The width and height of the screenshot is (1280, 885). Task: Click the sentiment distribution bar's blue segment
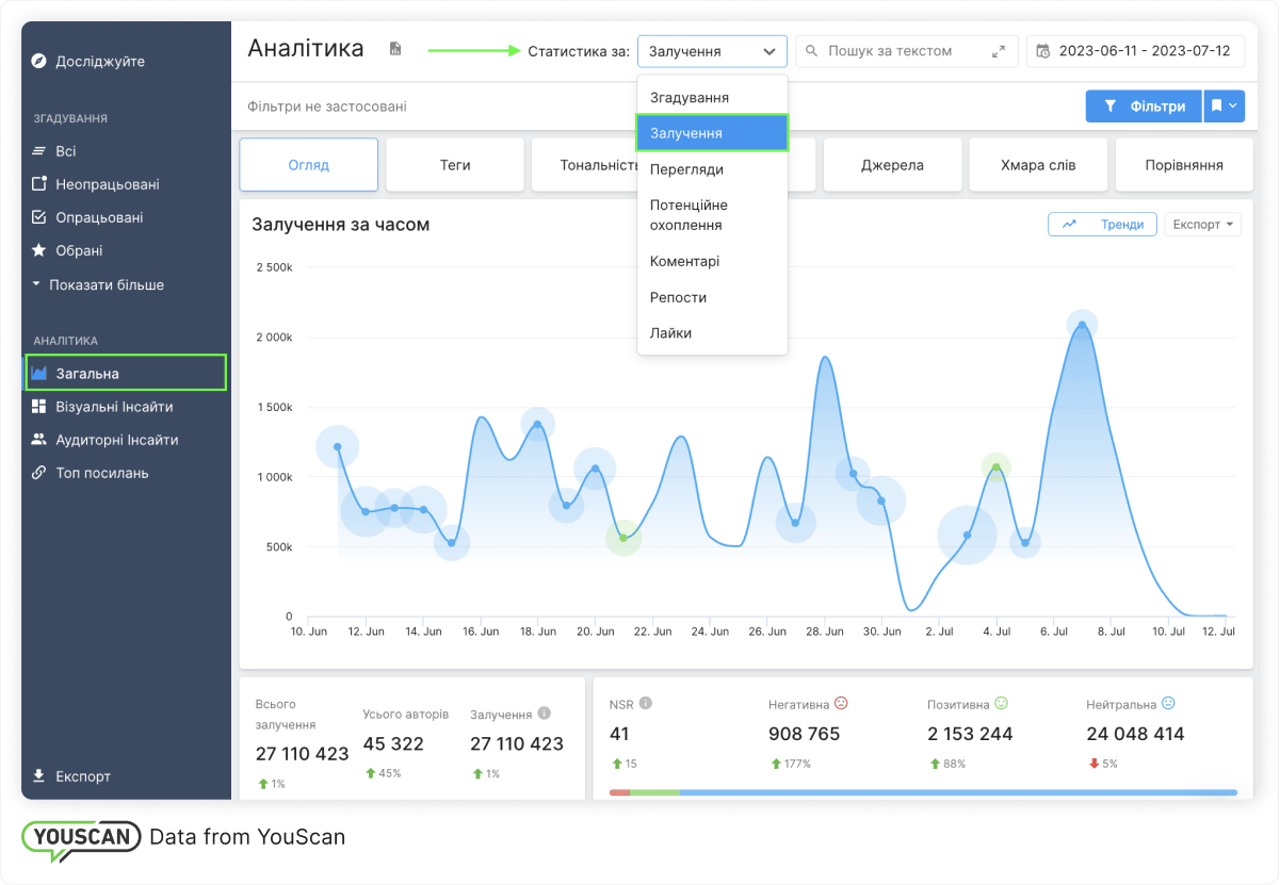click(956, 792)
